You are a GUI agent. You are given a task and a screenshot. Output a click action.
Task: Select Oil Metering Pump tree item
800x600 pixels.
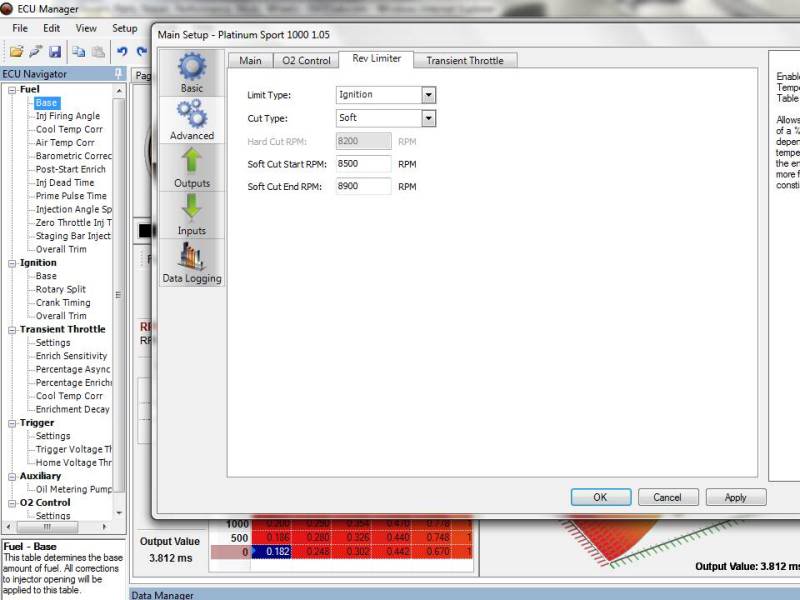pyautogui.click(x=73, y=489)
